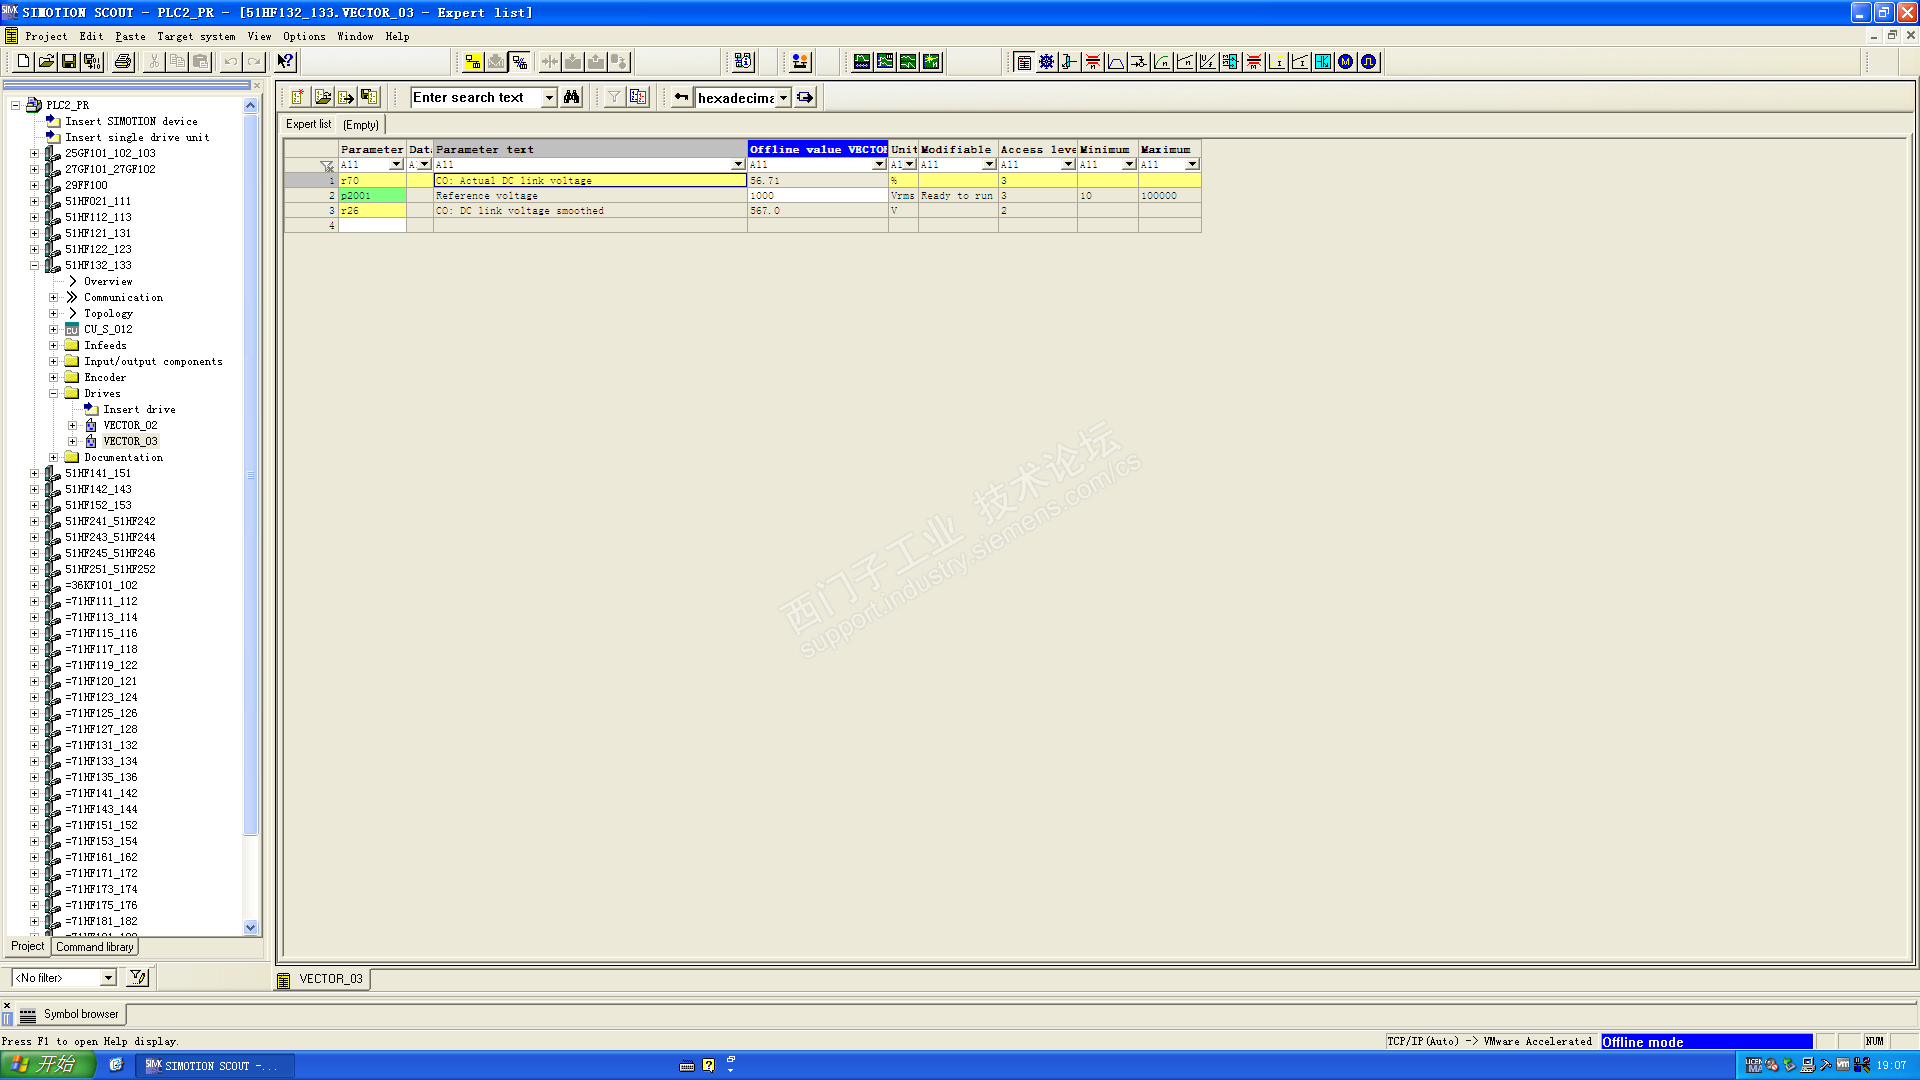Switch to the Command library tab
The width and height of the screenshot is (1920, 1080).
[x=94, y=946]
